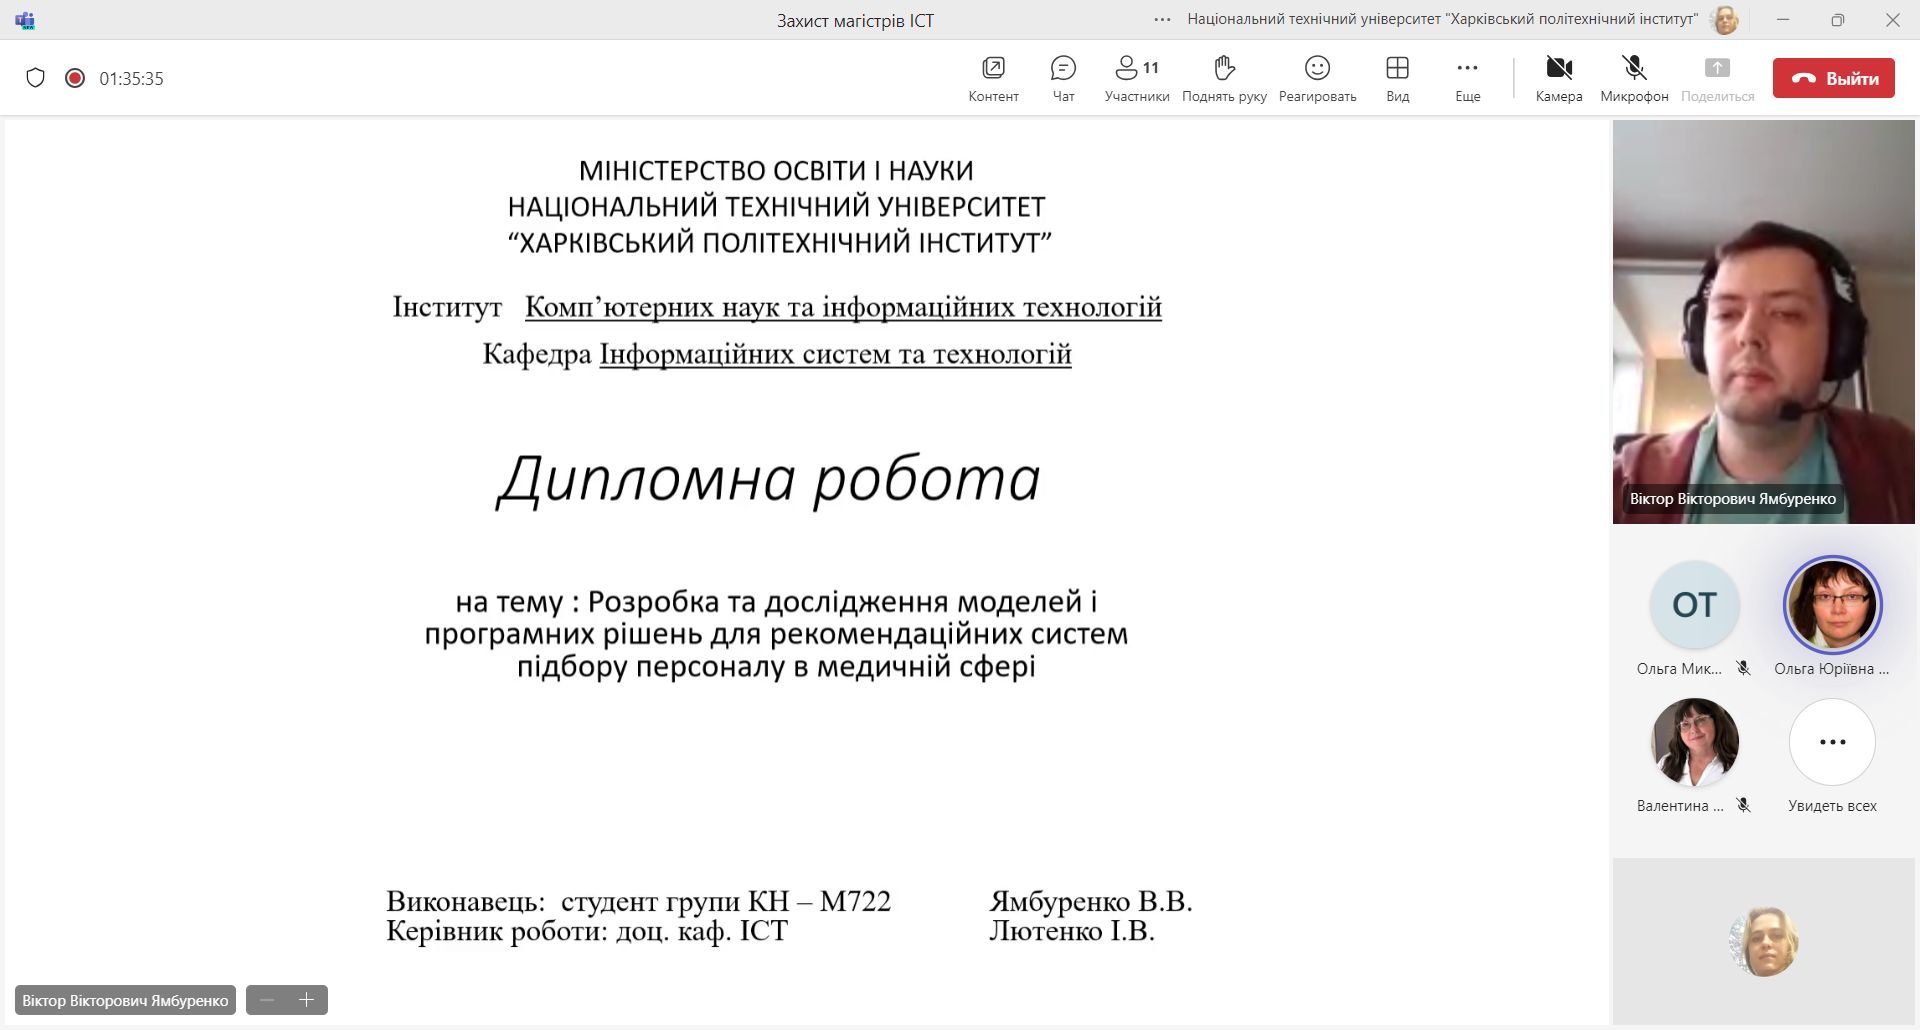
Task: Select Ольга Юріївна participant avatar
Action: [1832, 605]
